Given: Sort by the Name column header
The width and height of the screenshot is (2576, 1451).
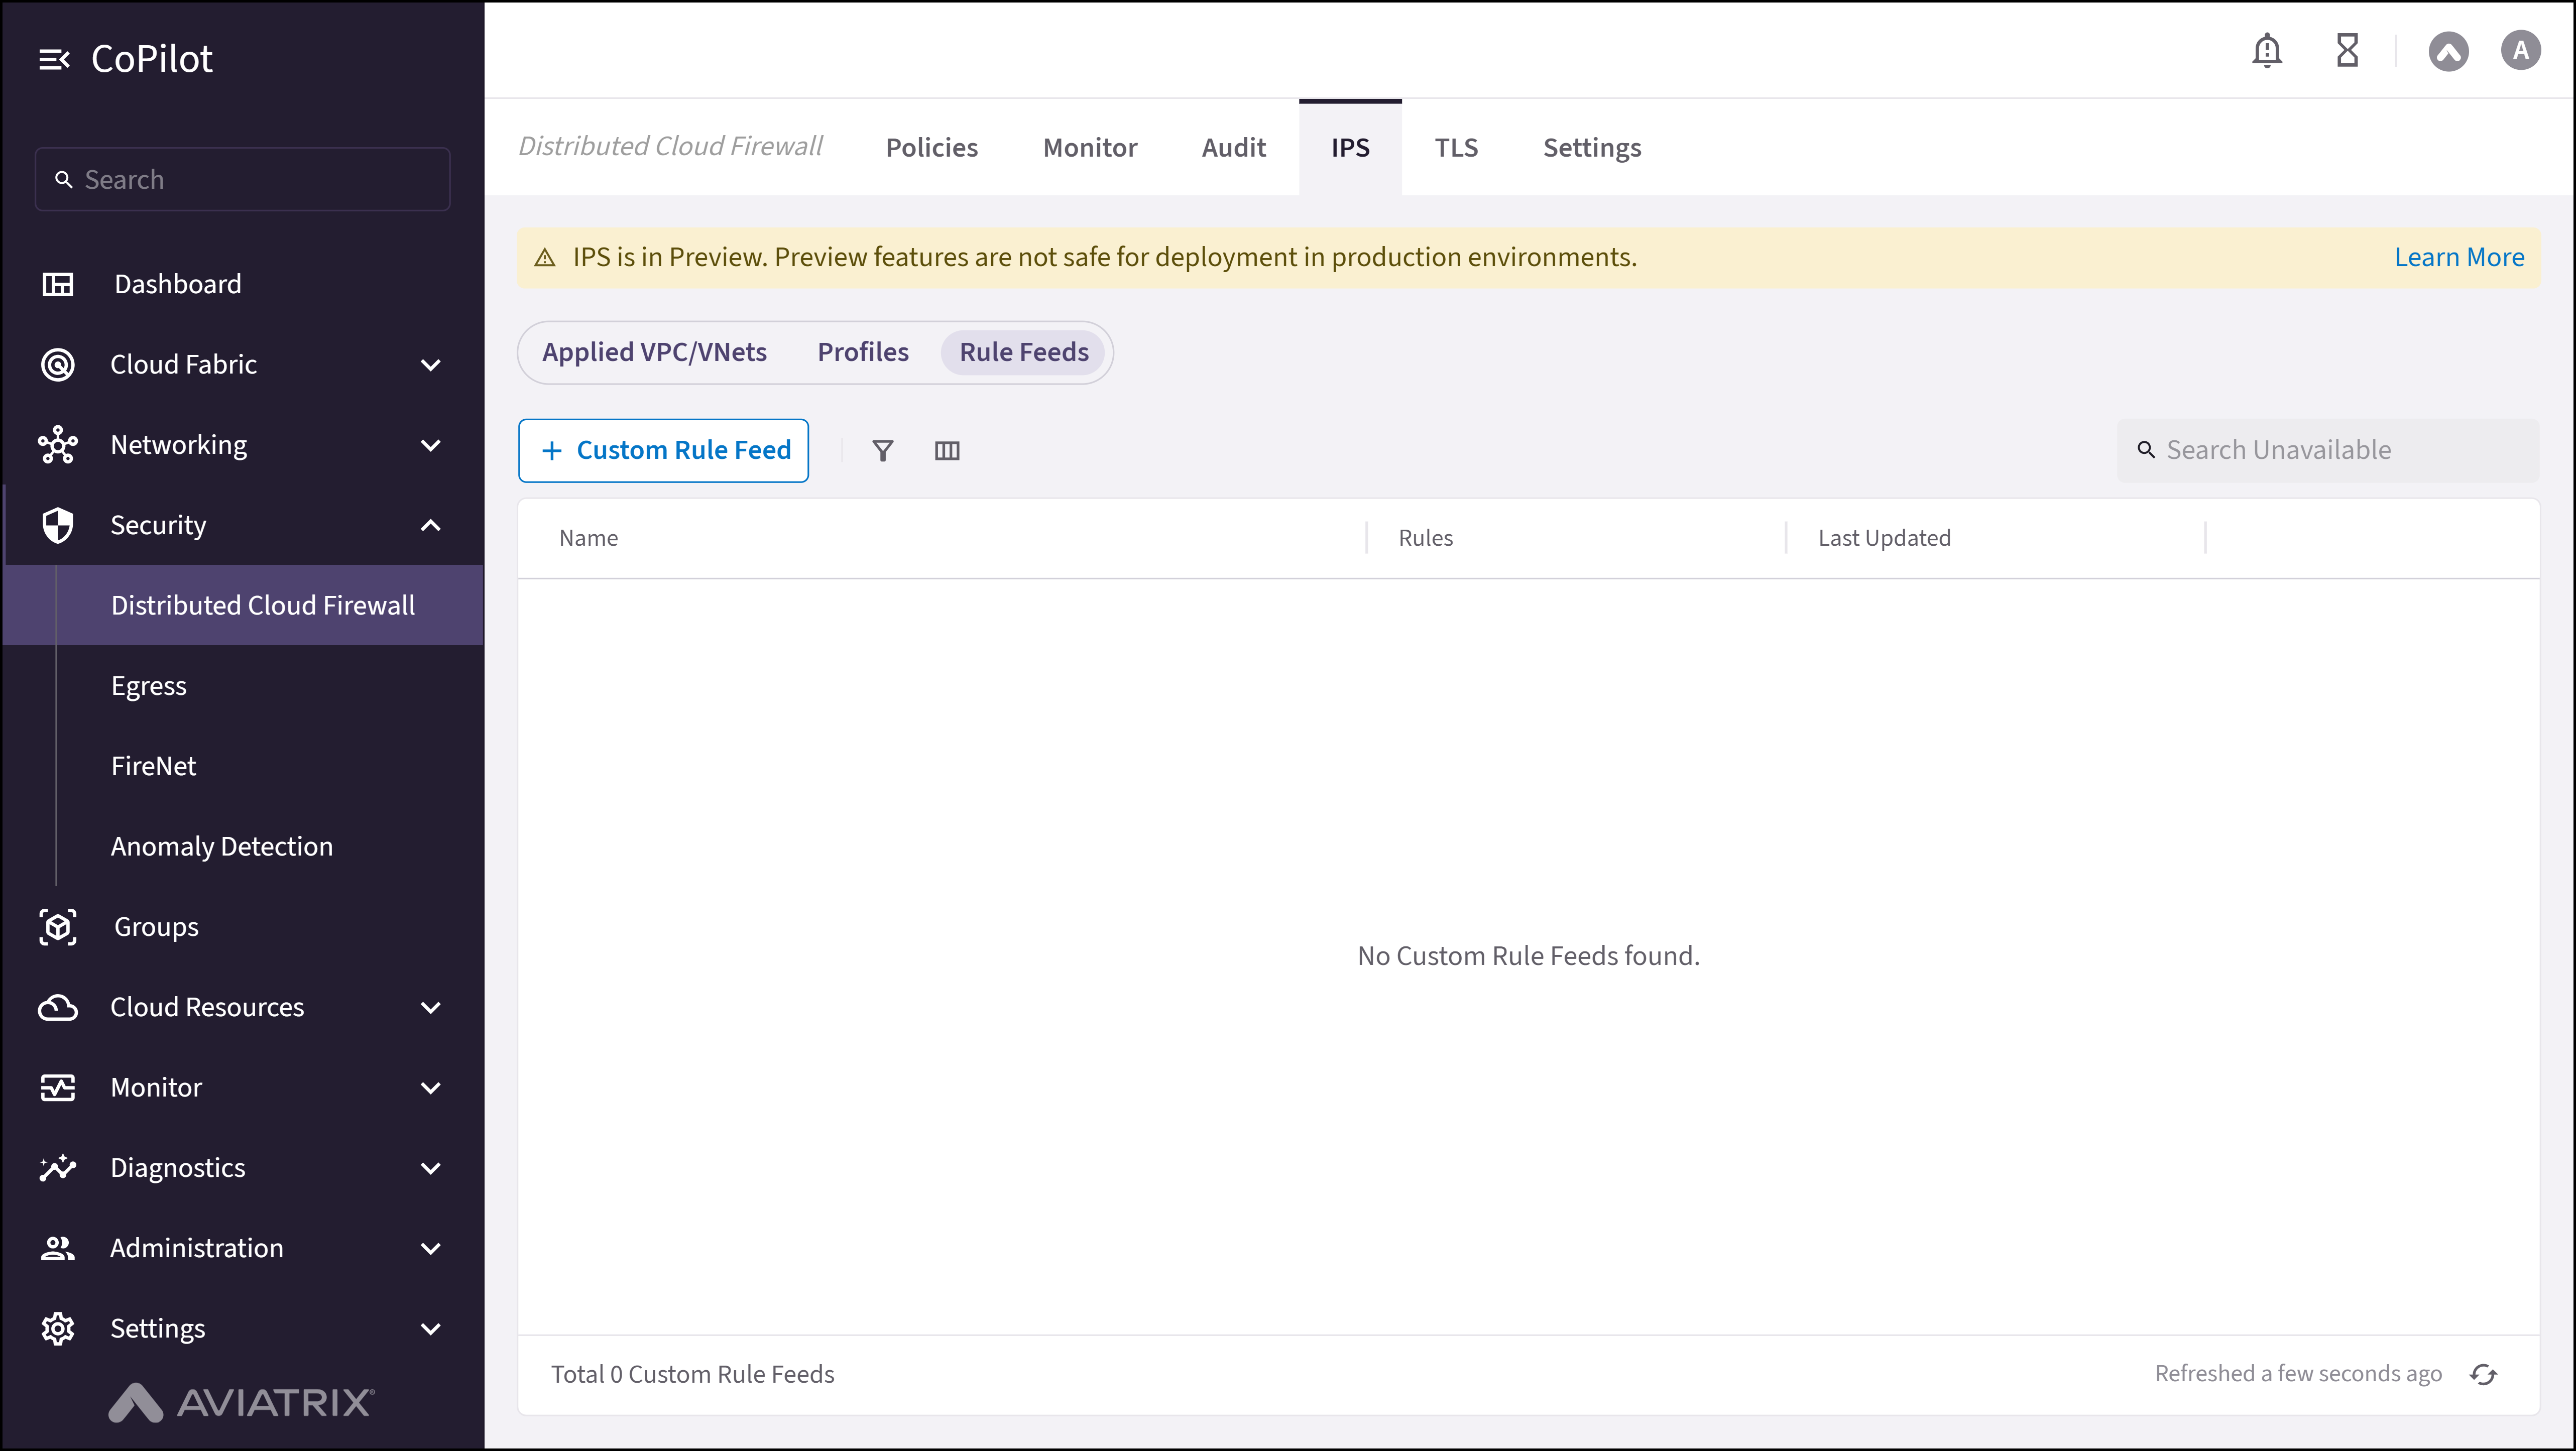Looking at the screenshot, I should click(x=588, y=538).
